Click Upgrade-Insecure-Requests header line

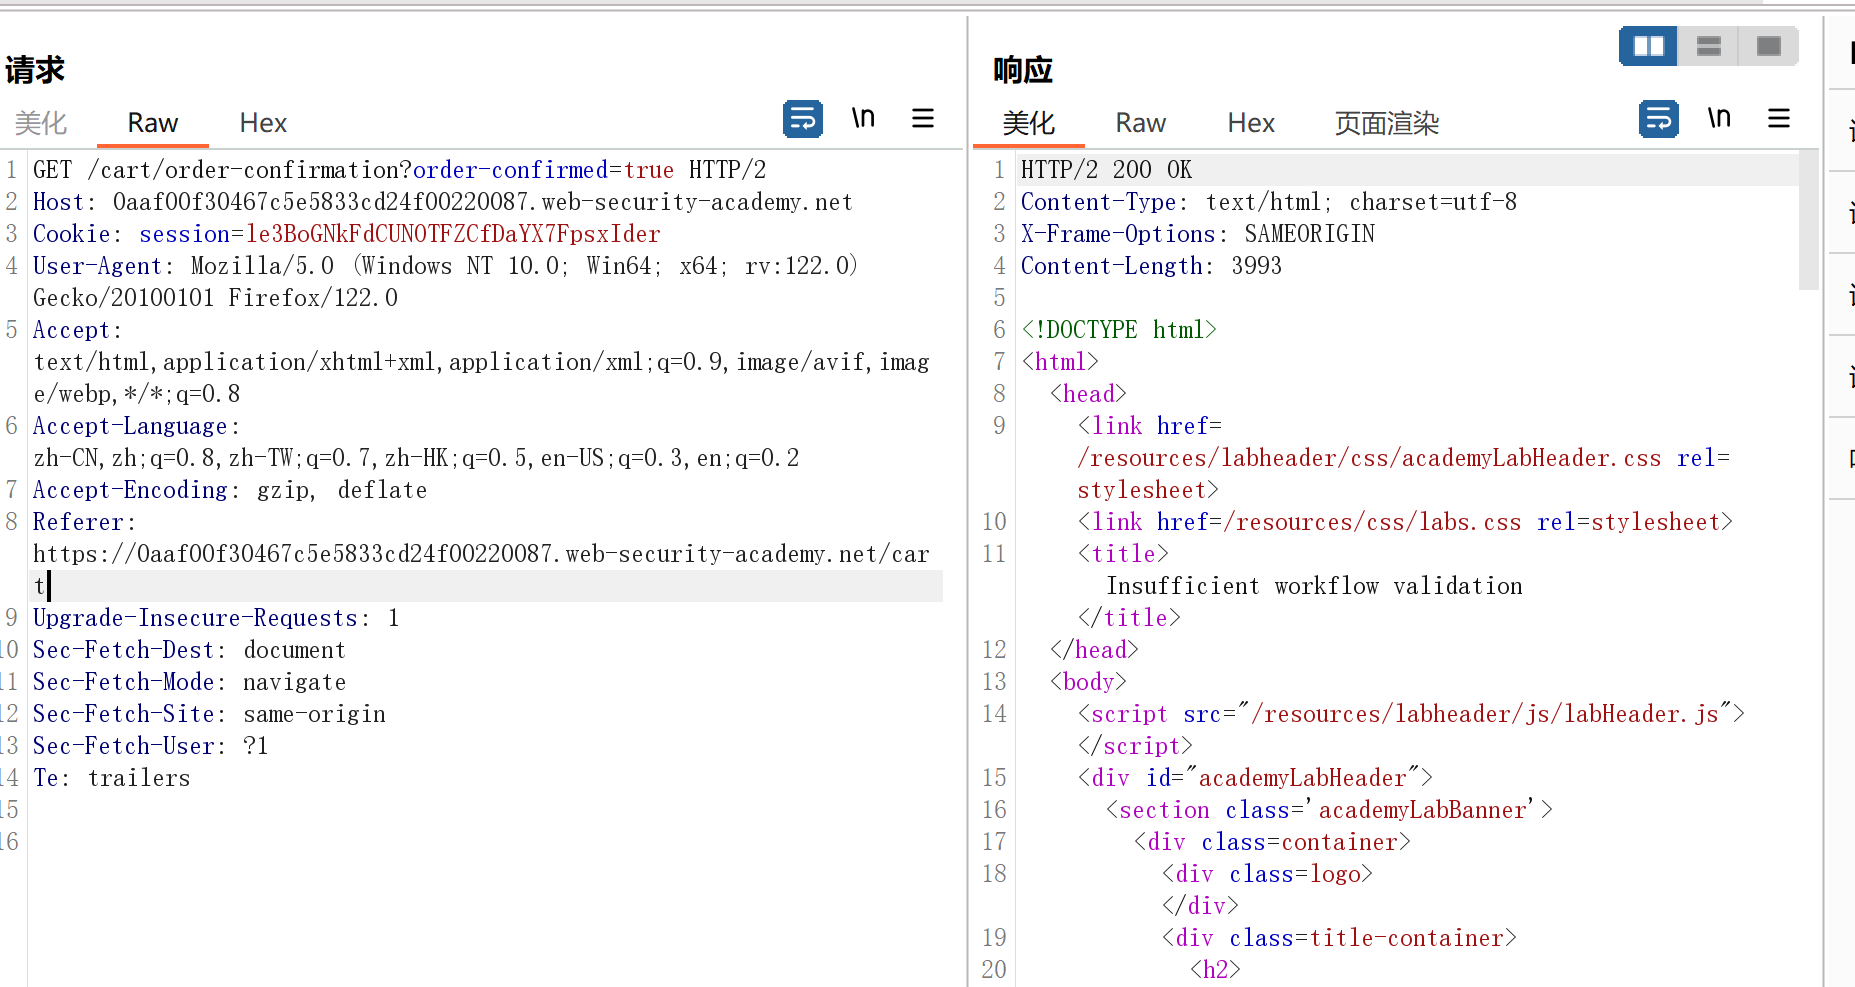tap(216, 618)
